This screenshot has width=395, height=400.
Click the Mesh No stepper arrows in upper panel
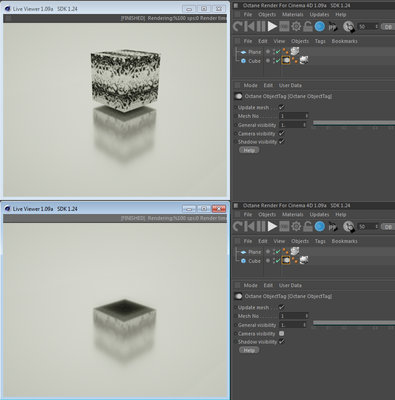[307, 116]
